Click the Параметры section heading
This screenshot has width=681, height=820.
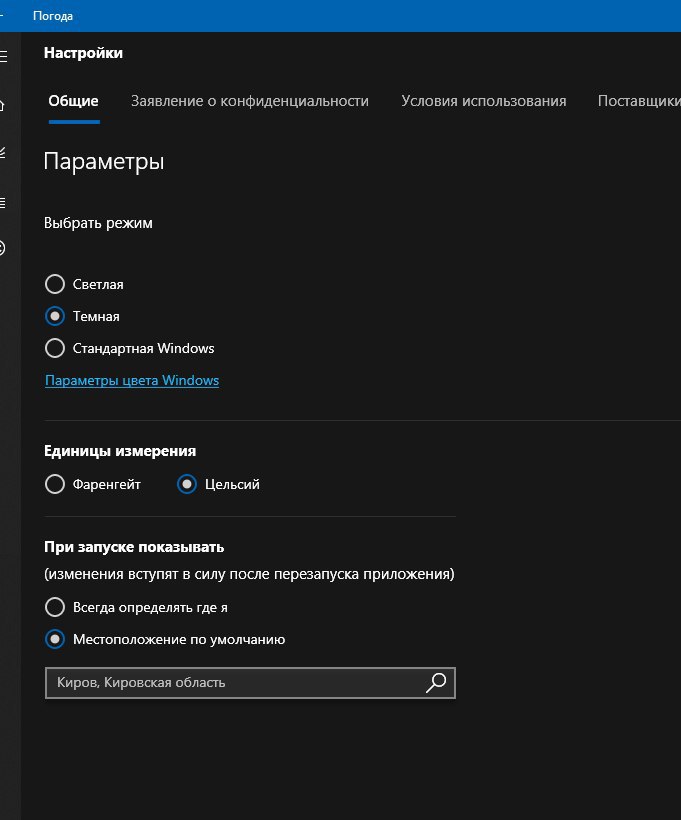coord(104,161)
